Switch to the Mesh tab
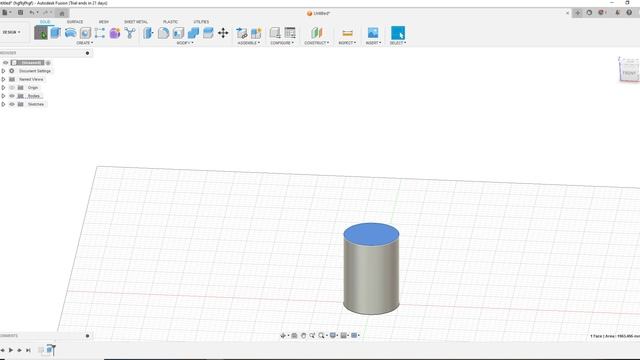640x360 pixels. click(x=104, y=22)
